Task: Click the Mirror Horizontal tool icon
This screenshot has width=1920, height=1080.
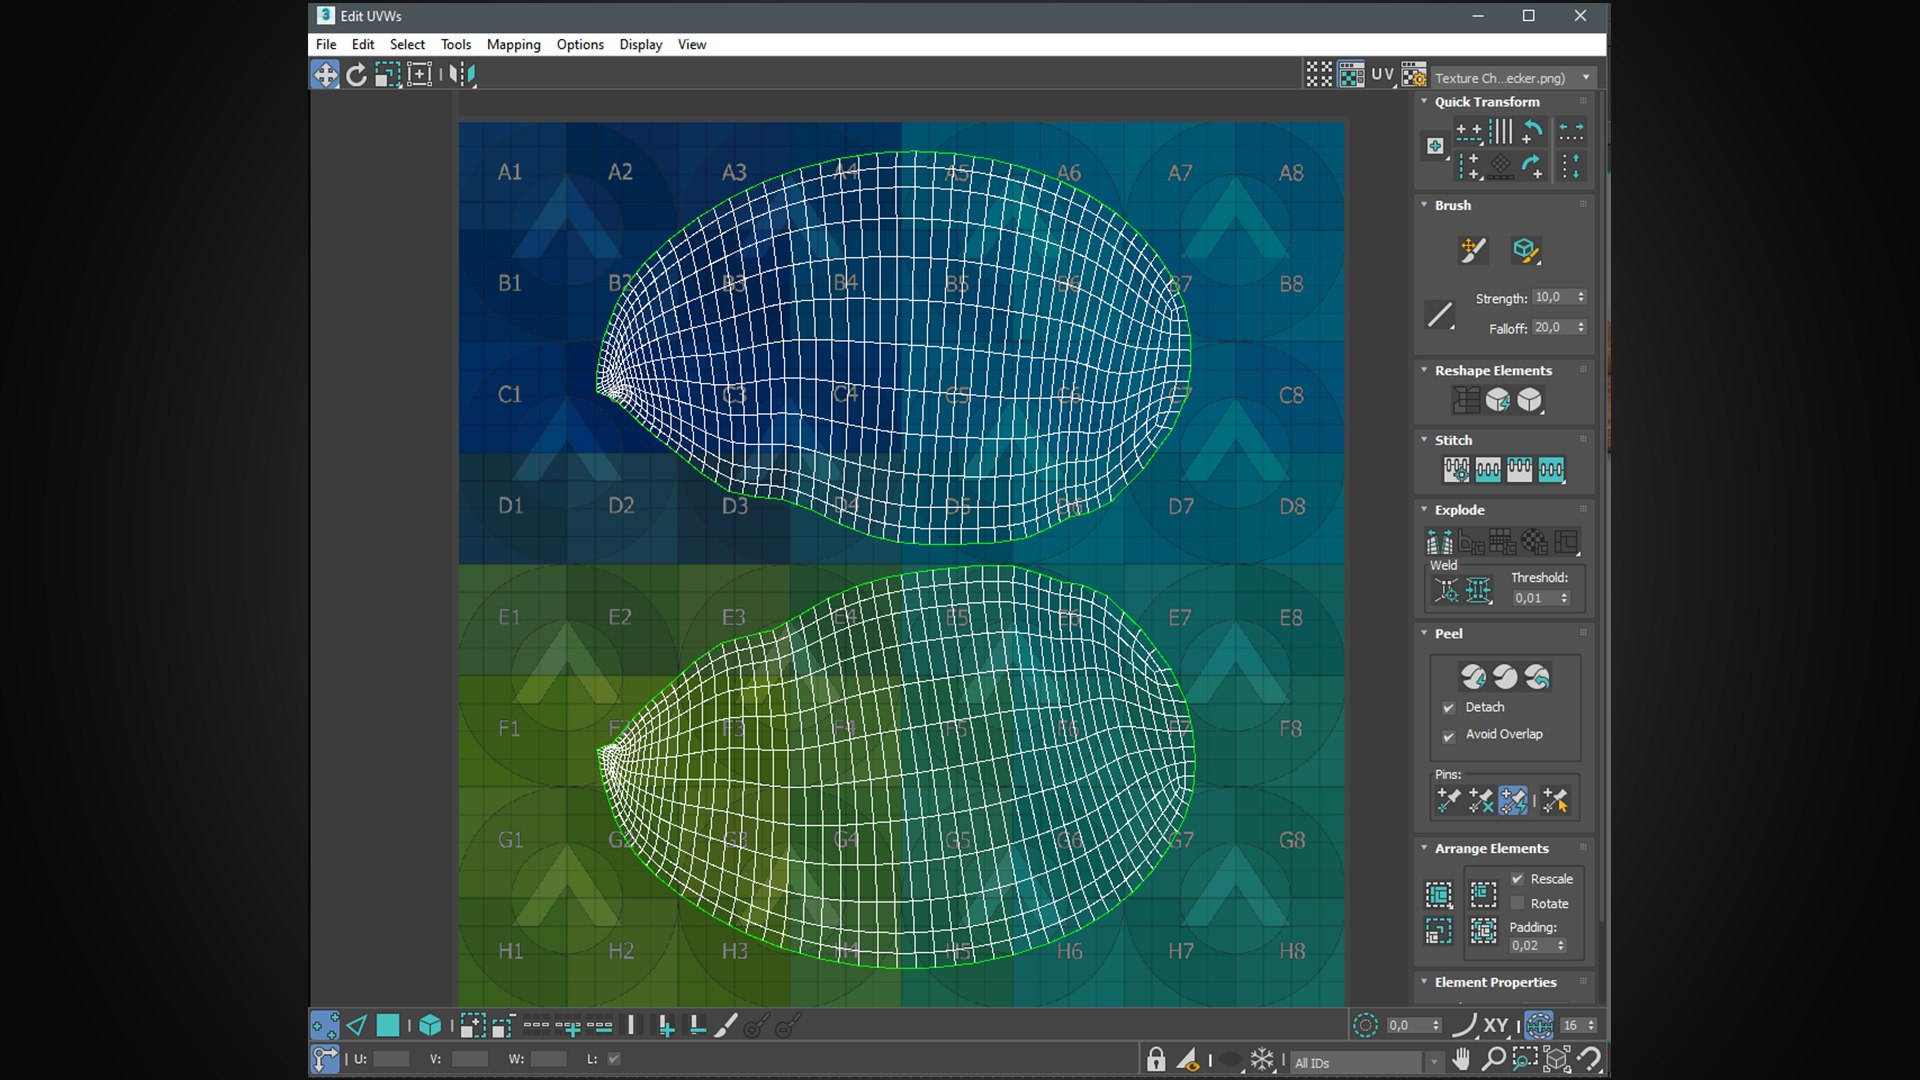Action: click(x=462, y=74)
